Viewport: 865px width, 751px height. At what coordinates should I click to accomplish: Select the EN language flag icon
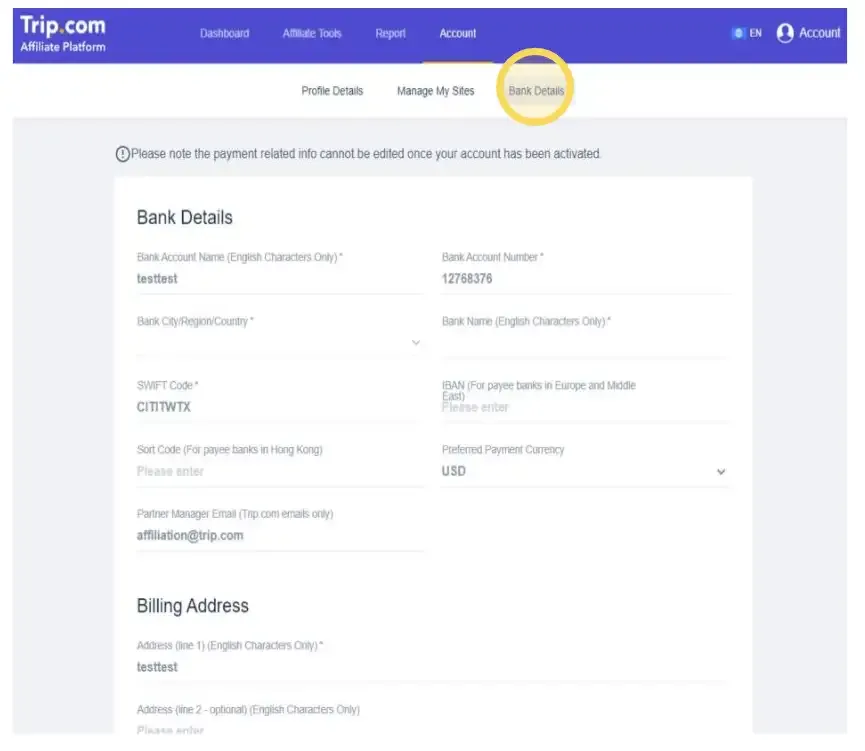pyautogui.click(x=738, y=32)
